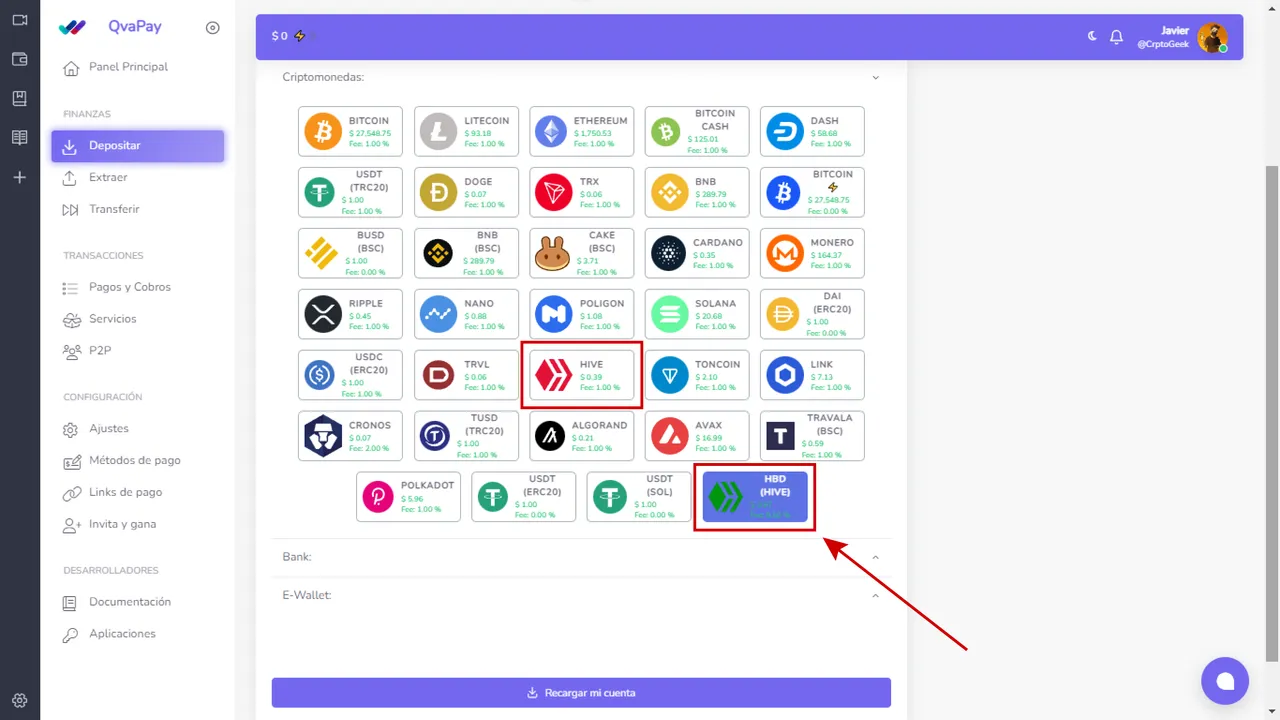Select the HBD (HIVE) card

[x=755, y=497]
